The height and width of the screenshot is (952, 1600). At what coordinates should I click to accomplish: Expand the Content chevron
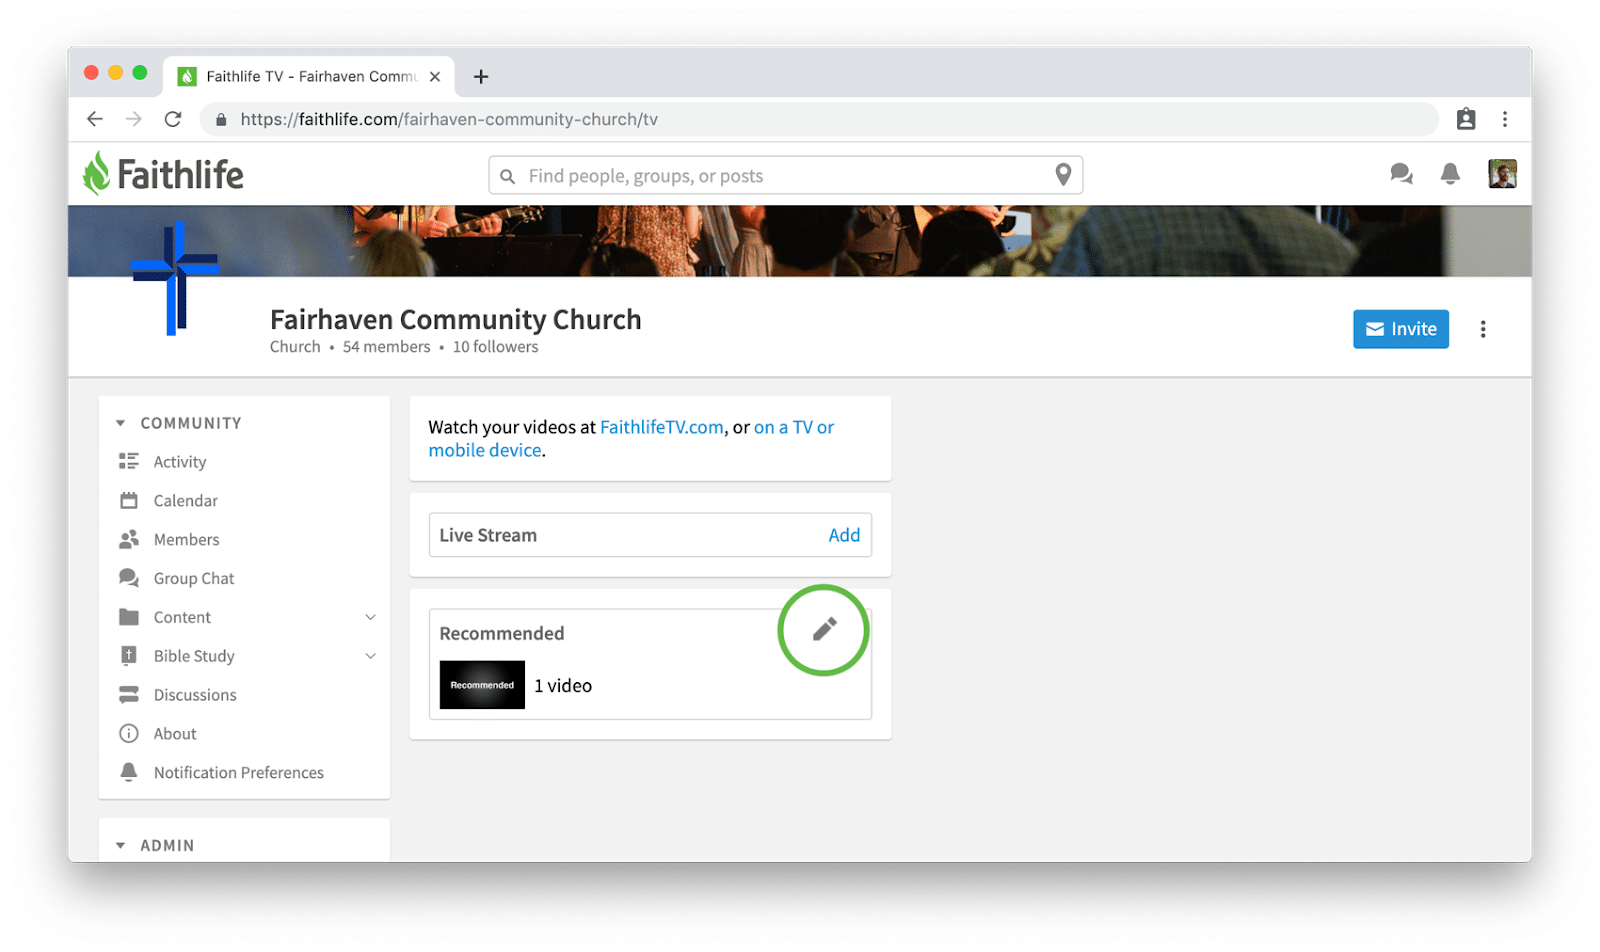(x=370, y=617)
